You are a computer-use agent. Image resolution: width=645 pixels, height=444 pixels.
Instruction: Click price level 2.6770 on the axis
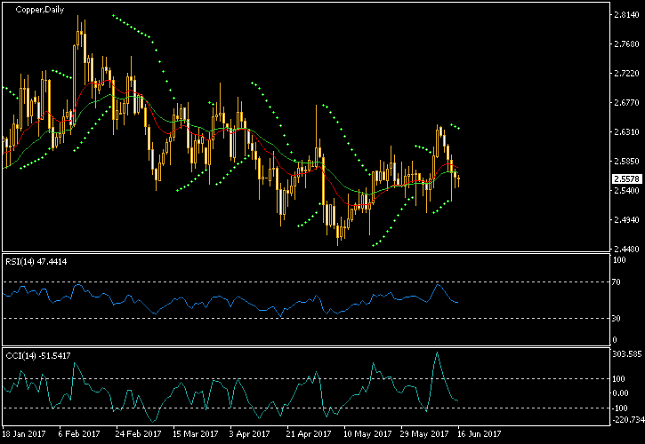point(626,102)
